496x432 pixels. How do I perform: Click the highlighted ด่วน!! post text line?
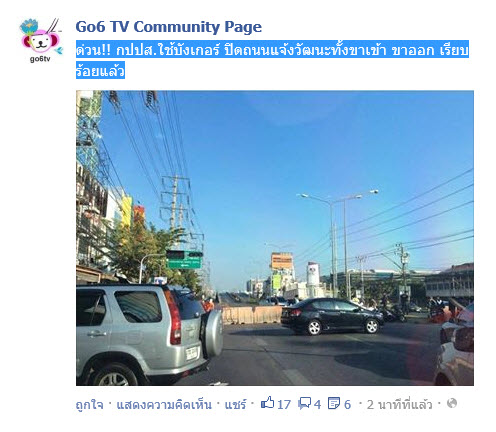[272, 49]
